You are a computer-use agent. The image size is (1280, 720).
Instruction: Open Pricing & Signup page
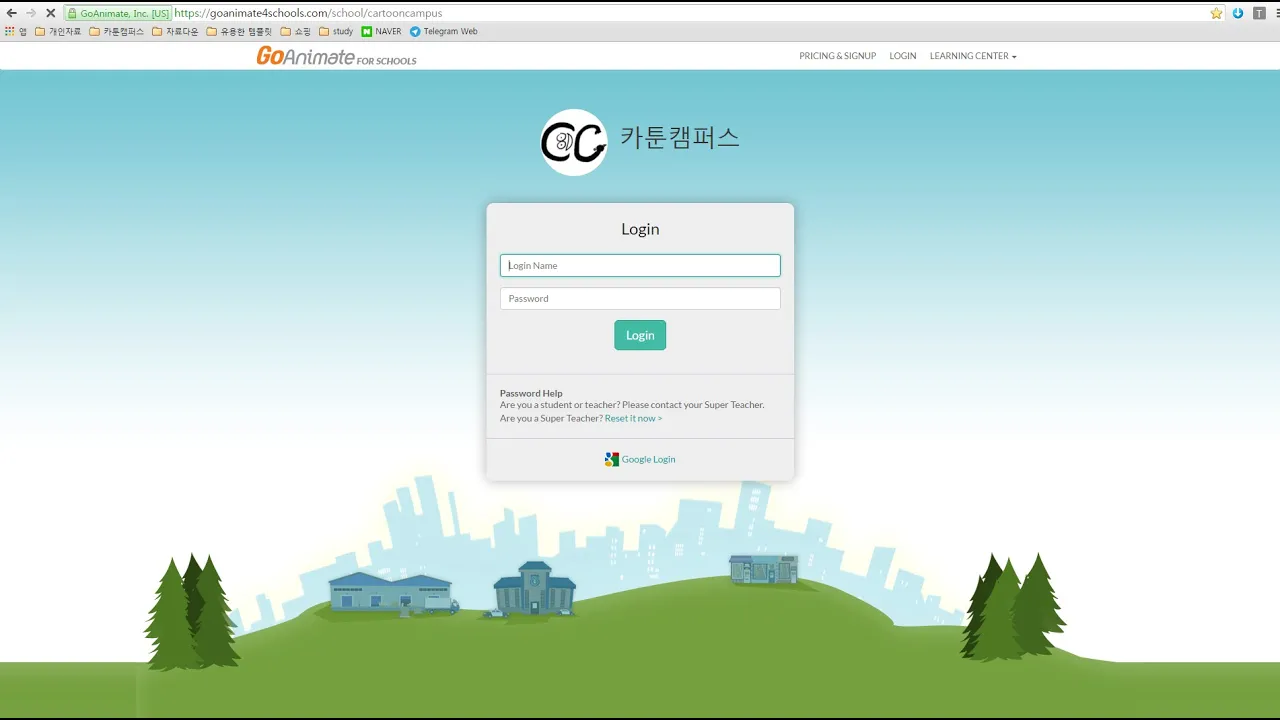837,56
